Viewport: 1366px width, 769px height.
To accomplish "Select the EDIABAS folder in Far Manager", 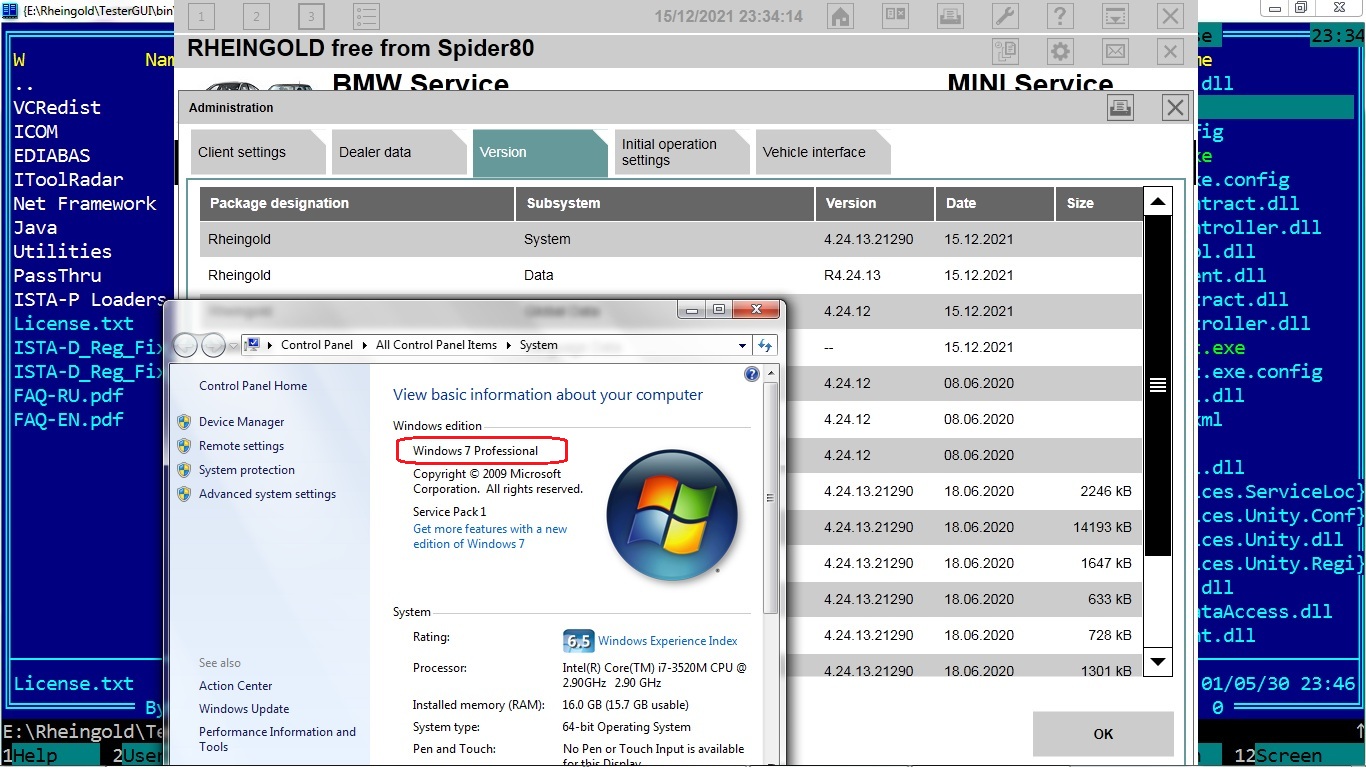I will tap(52, 155).
